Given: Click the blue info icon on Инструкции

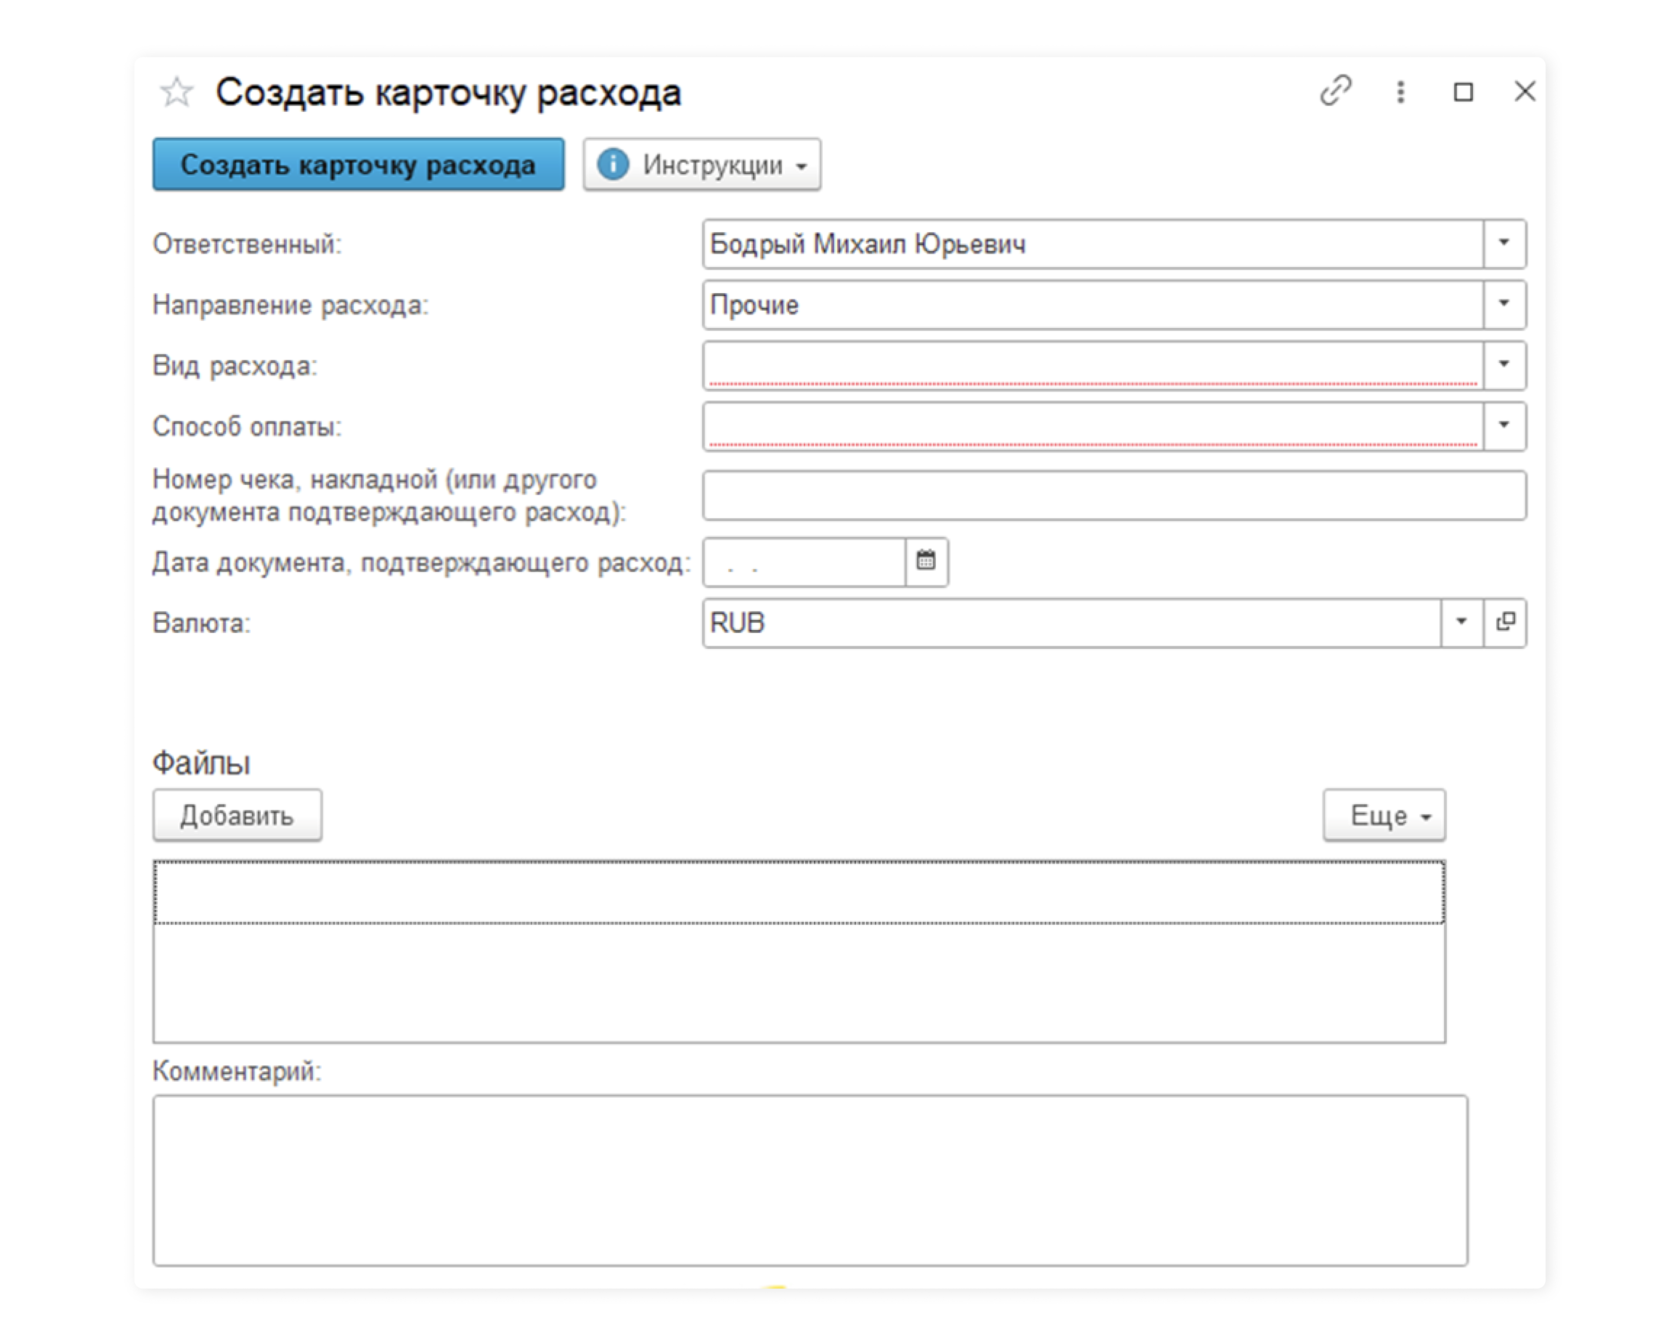Looking at the screenshot, I should coord(613,164).
